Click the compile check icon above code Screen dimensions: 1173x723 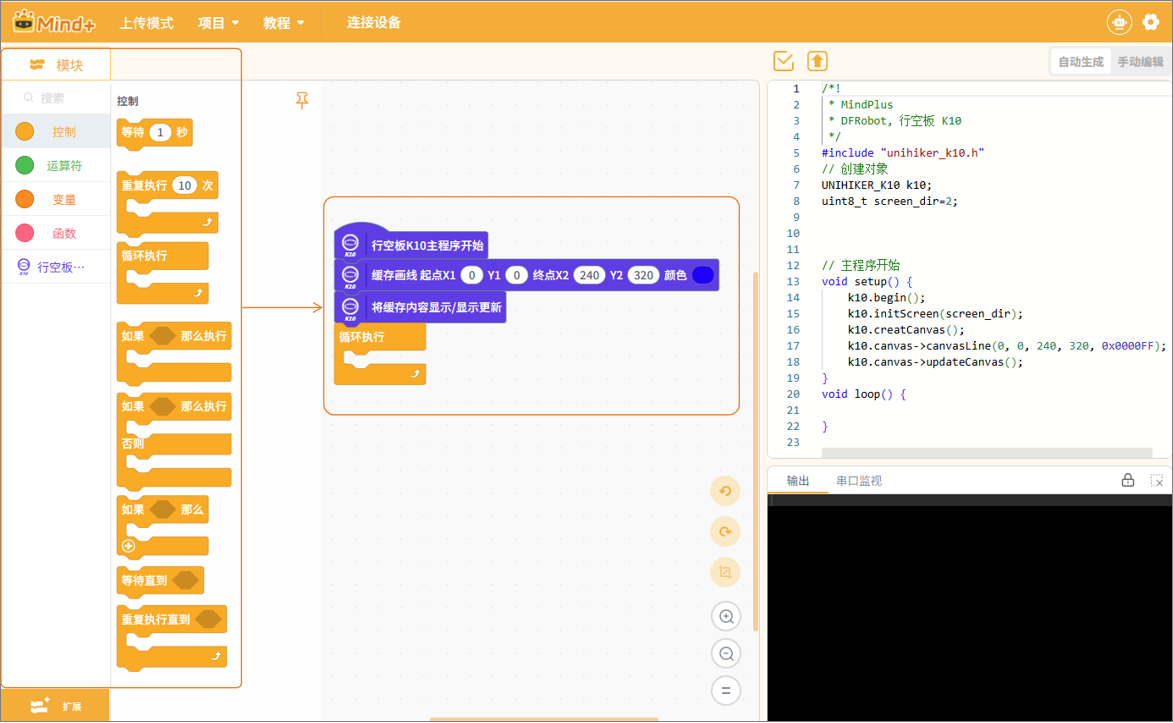point(784,61)
